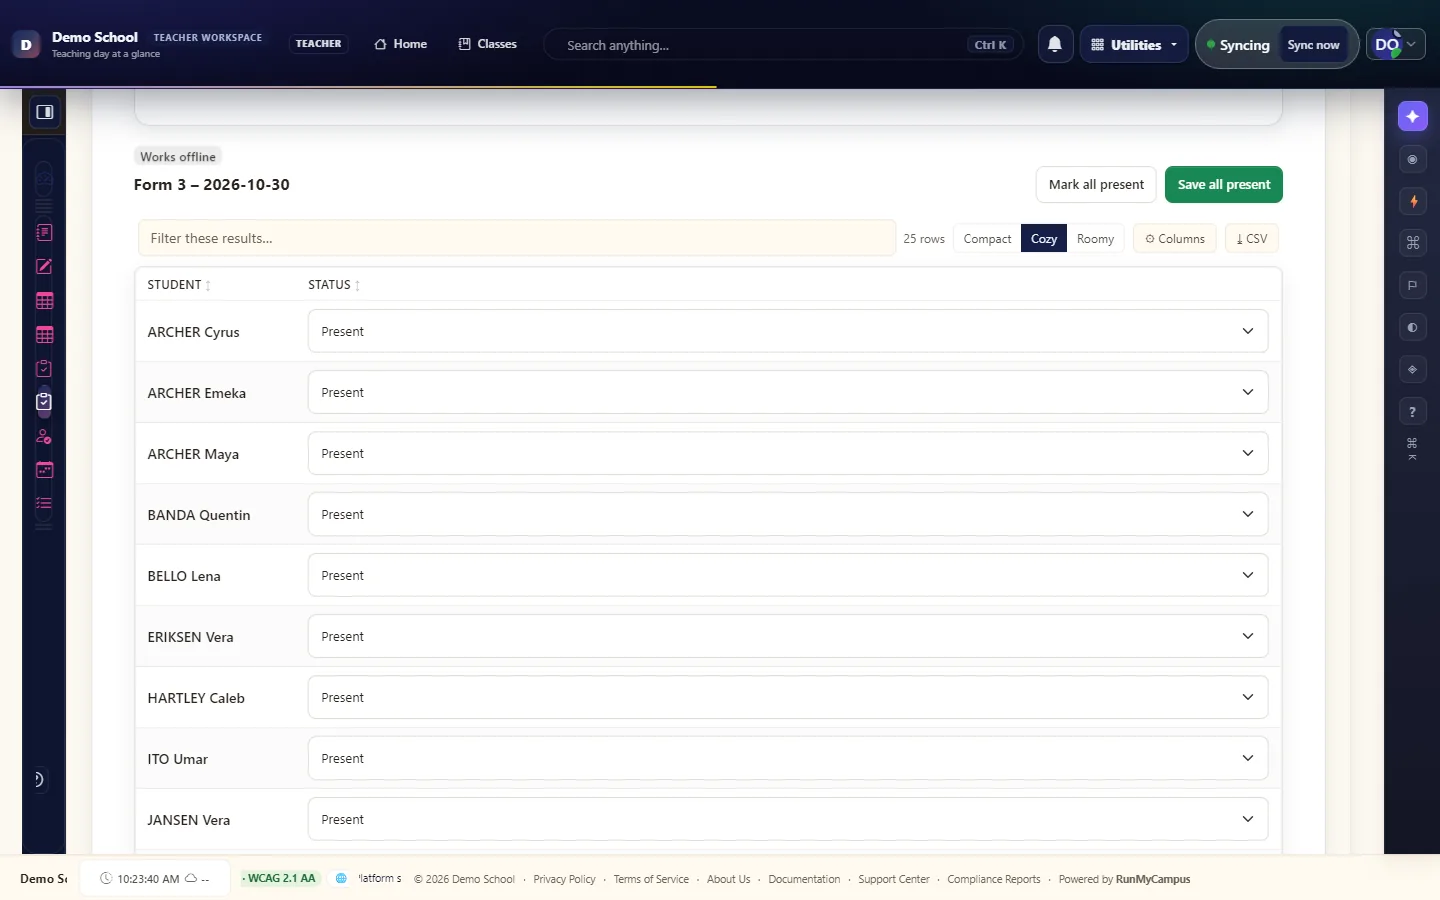Image resolution: width=1440 pixels, height=900 pixels.
Task: Open status dropdown for BANDA Quentin
Action: (788, 514)
